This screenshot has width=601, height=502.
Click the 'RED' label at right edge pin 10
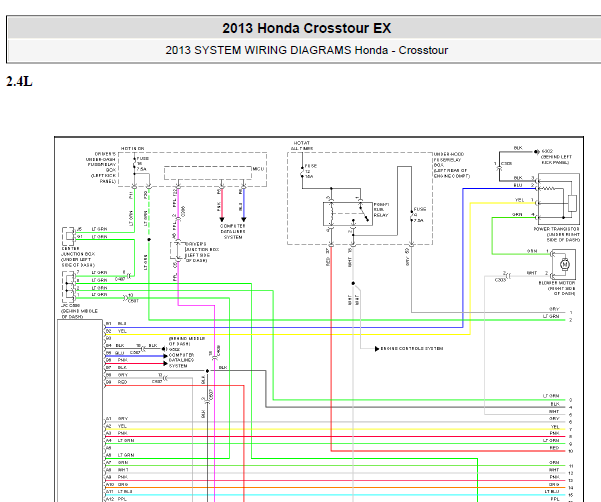click(x=555, y=448)
